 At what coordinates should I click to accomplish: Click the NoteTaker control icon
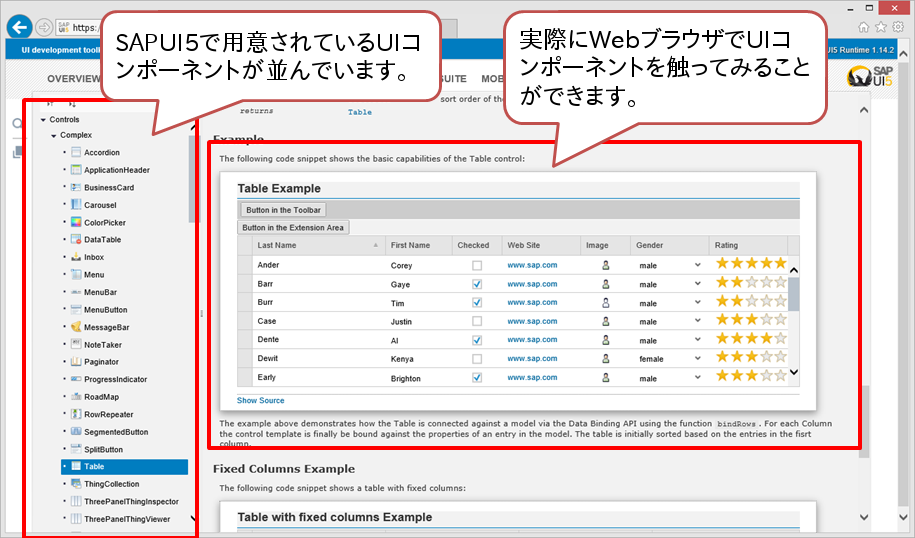76,344
